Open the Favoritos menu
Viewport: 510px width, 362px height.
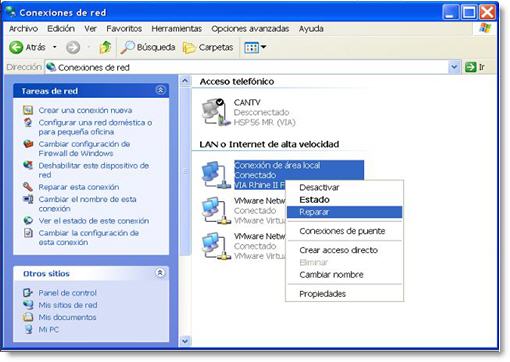tap(124, 29)
